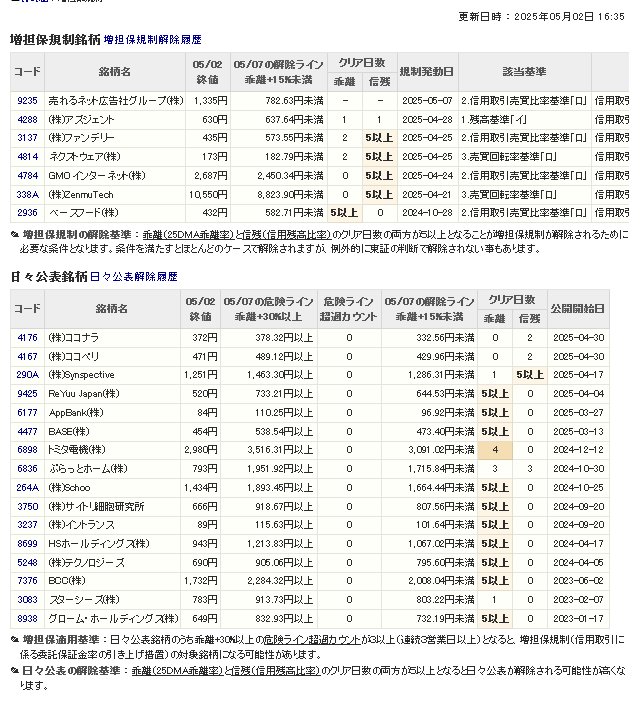Select (株)ZenmuTech stock name
The width and height of the screenshot is (634, 706).
point(81,195)
